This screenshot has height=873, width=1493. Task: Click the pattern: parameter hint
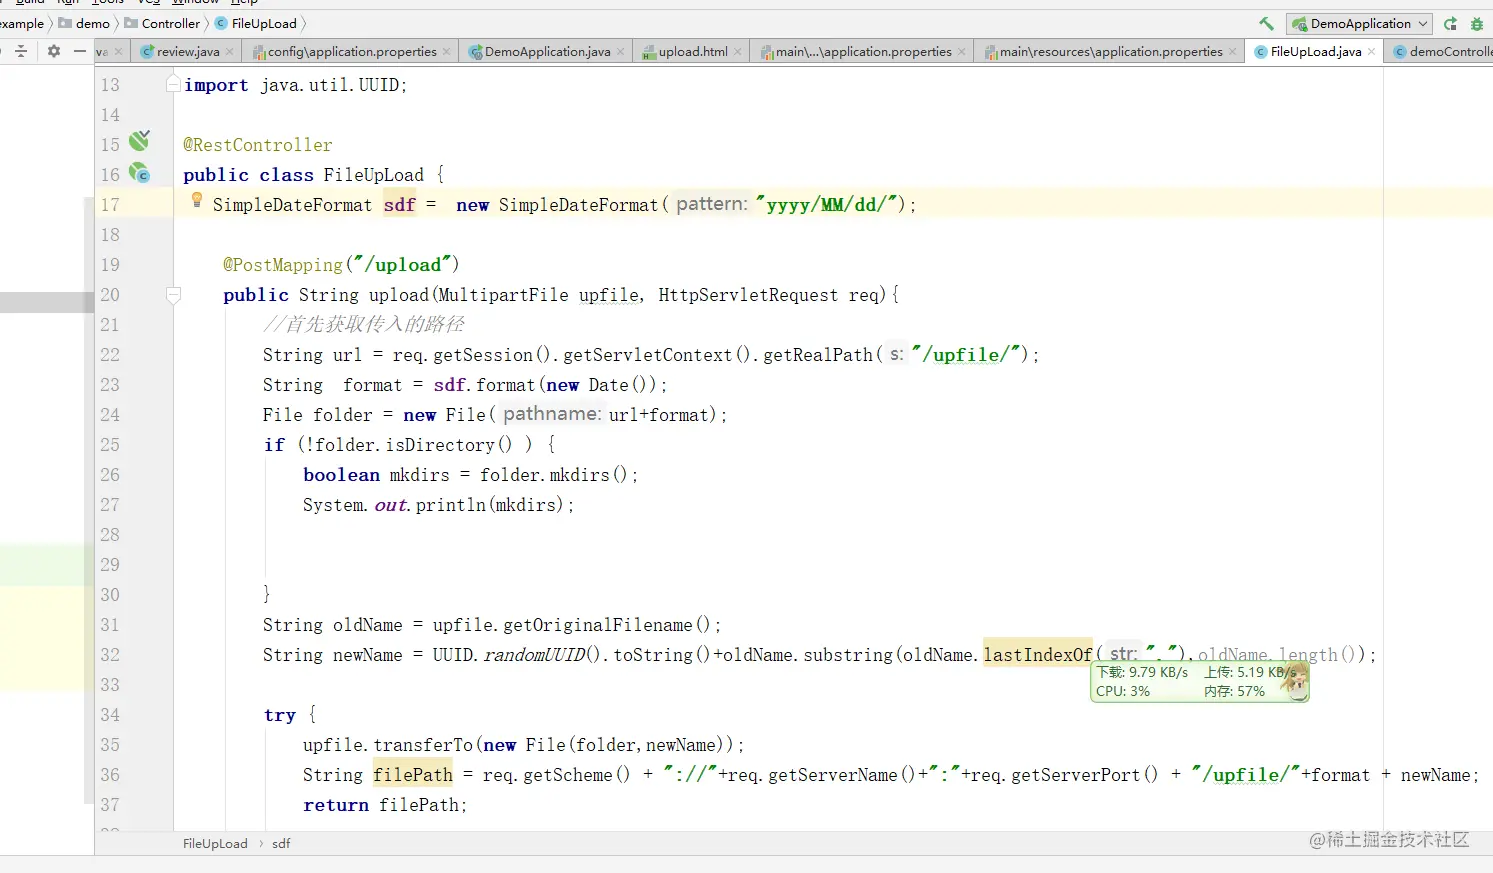(x=712, y=204)
